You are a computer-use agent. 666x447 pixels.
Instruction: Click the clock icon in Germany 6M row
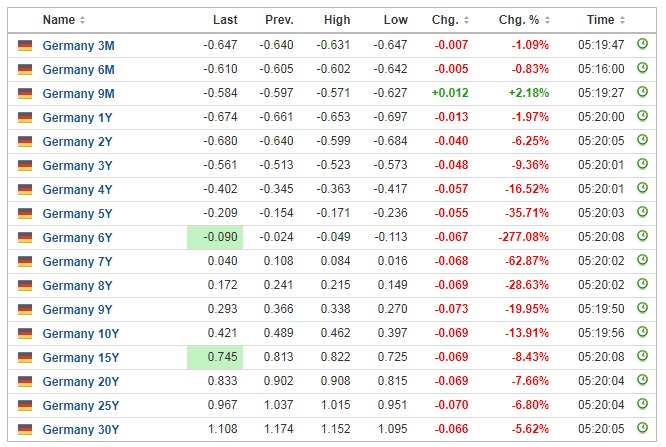(642, 68)
